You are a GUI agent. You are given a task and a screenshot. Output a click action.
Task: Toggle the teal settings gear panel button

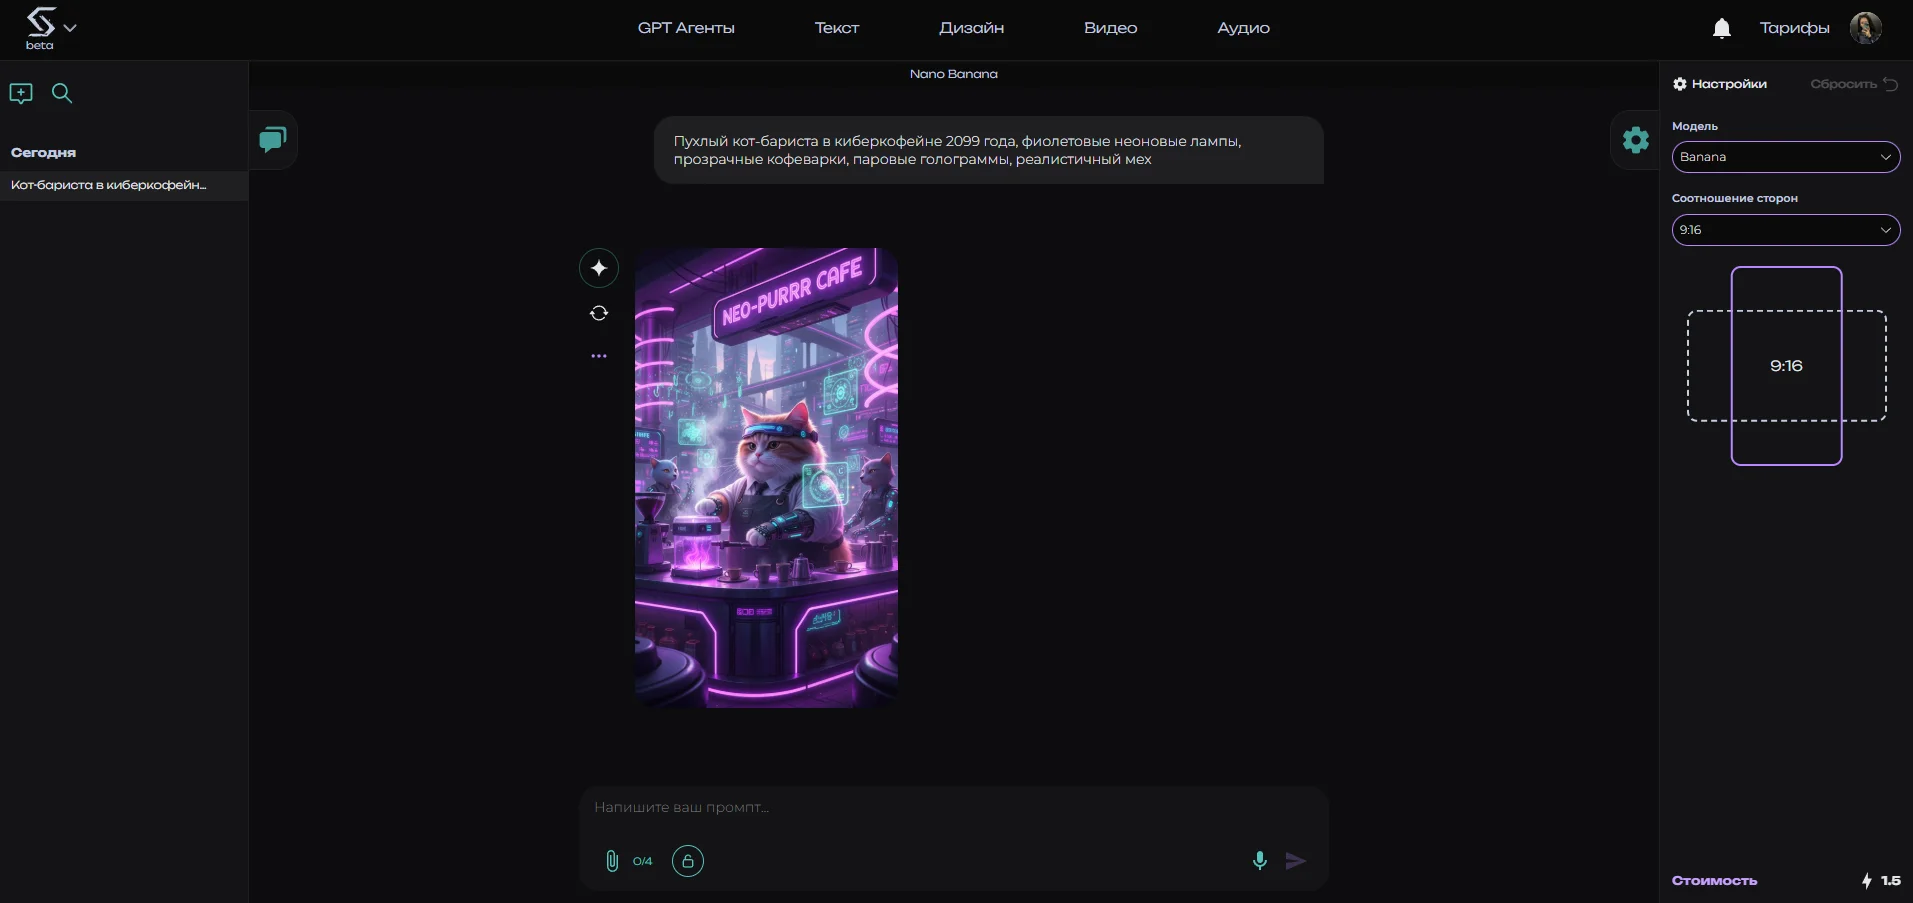(x=1636, y=140)
